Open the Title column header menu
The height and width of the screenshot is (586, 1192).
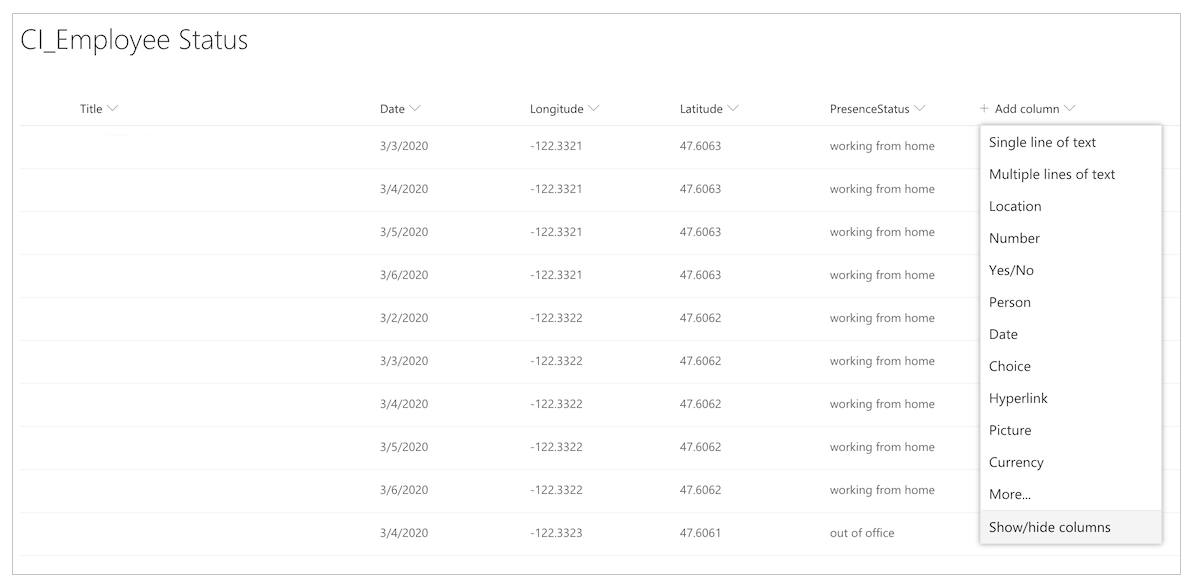[112, 108]
